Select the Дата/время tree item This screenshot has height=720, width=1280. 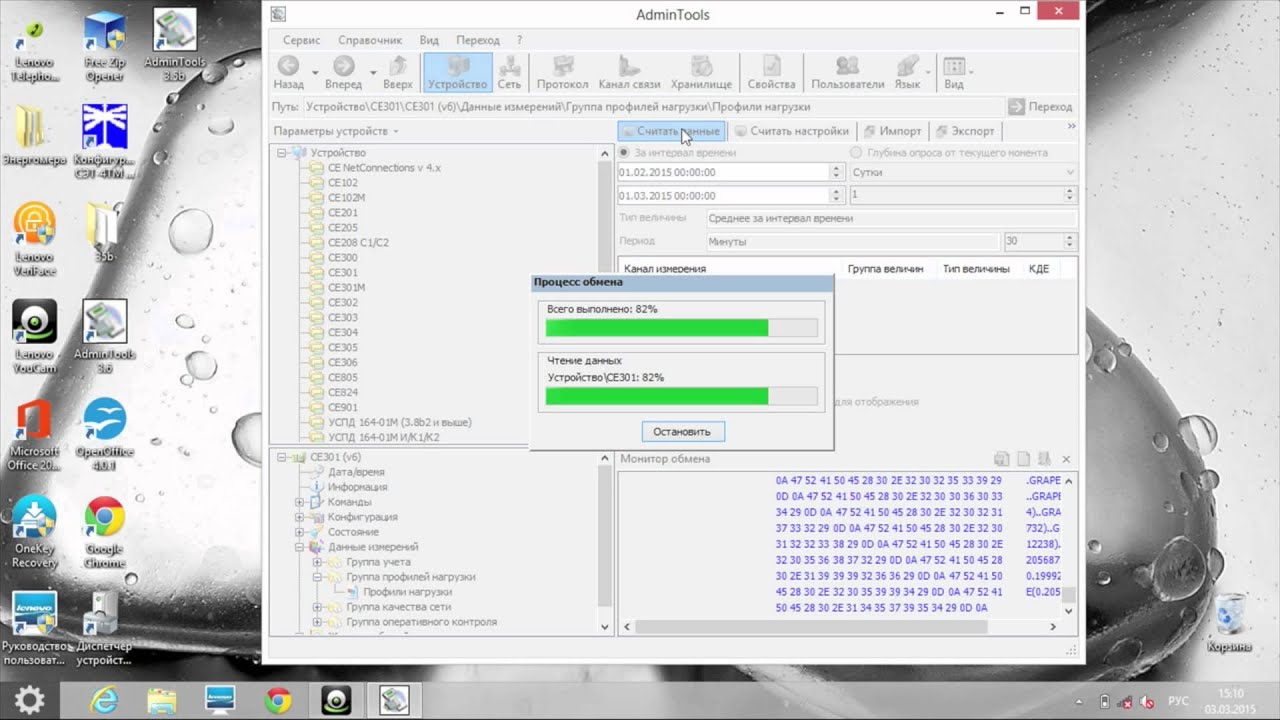click(356, 472)
